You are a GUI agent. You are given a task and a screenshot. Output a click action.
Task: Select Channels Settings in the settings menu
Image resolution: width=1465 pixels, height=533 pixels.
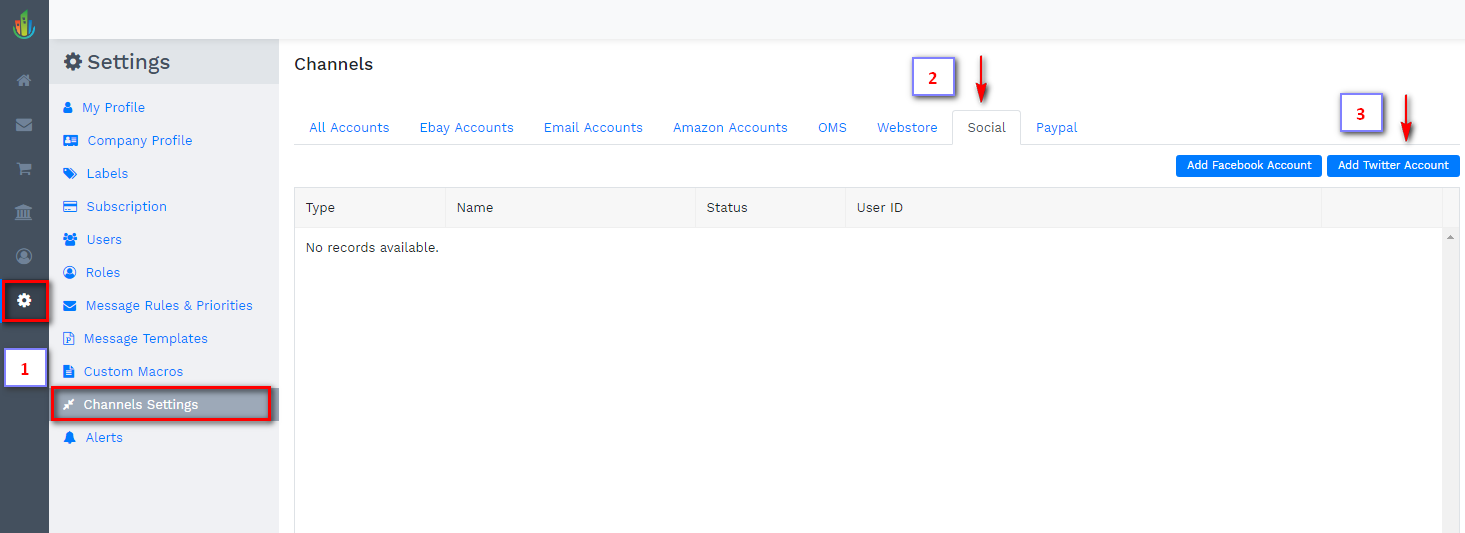(141, 405)
